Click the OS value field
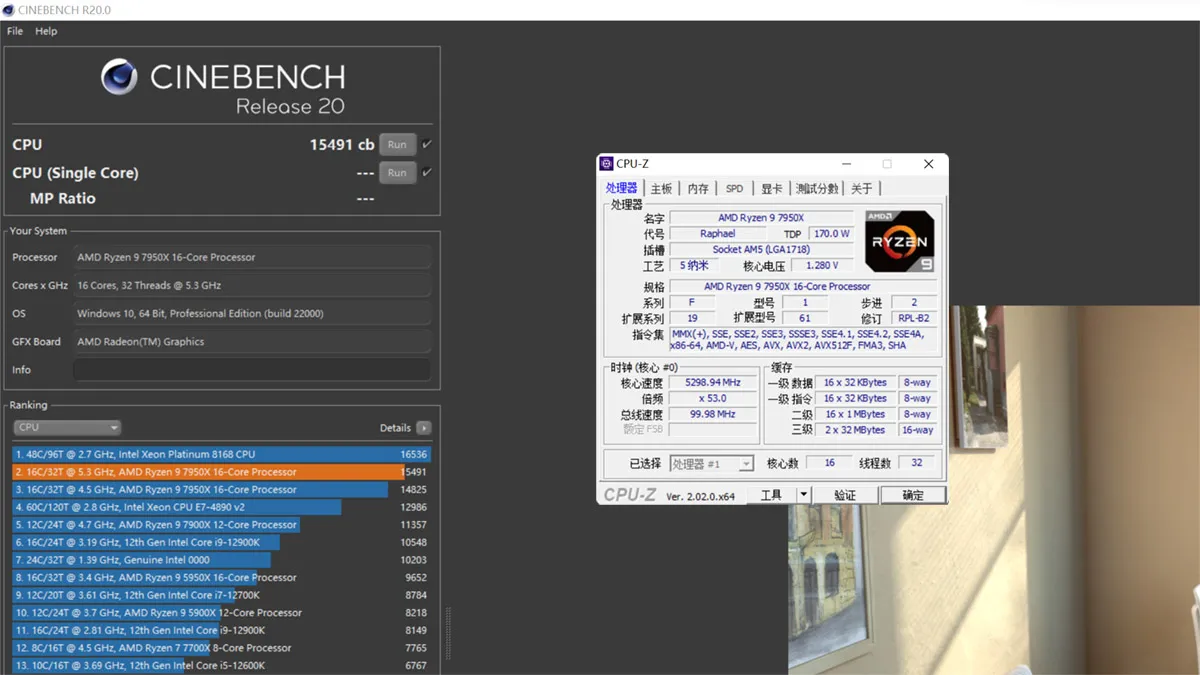The image size is (1200, 675). (x=252, y=313)
